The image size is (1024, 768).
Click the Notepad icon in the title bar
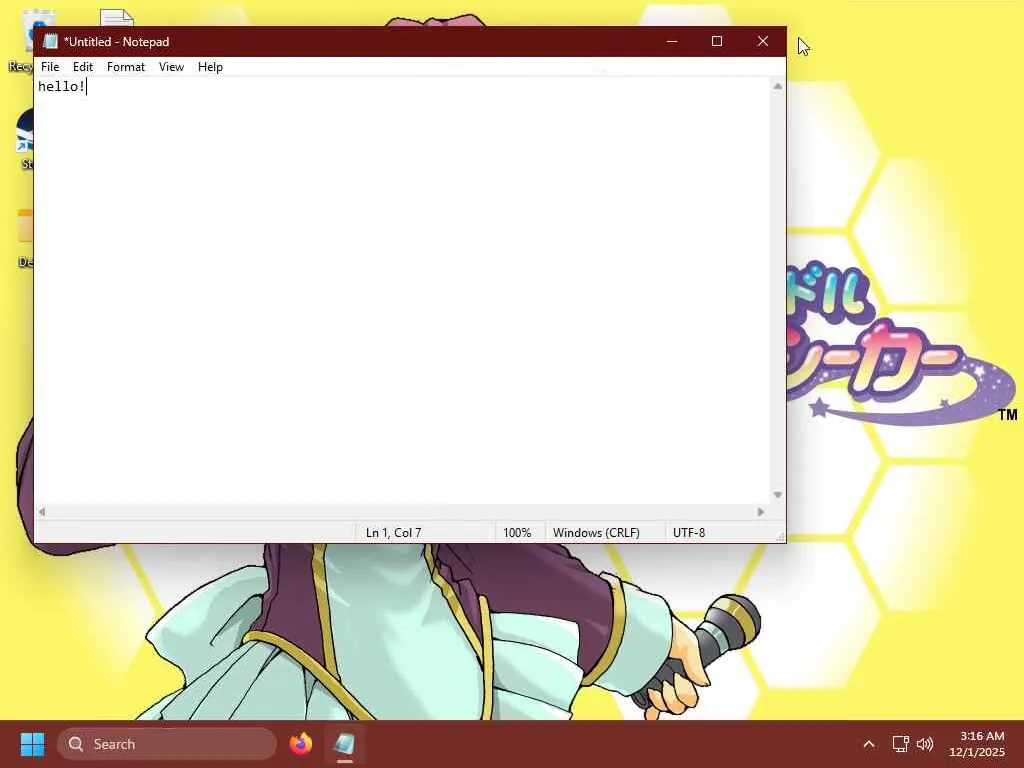point(50,41)
